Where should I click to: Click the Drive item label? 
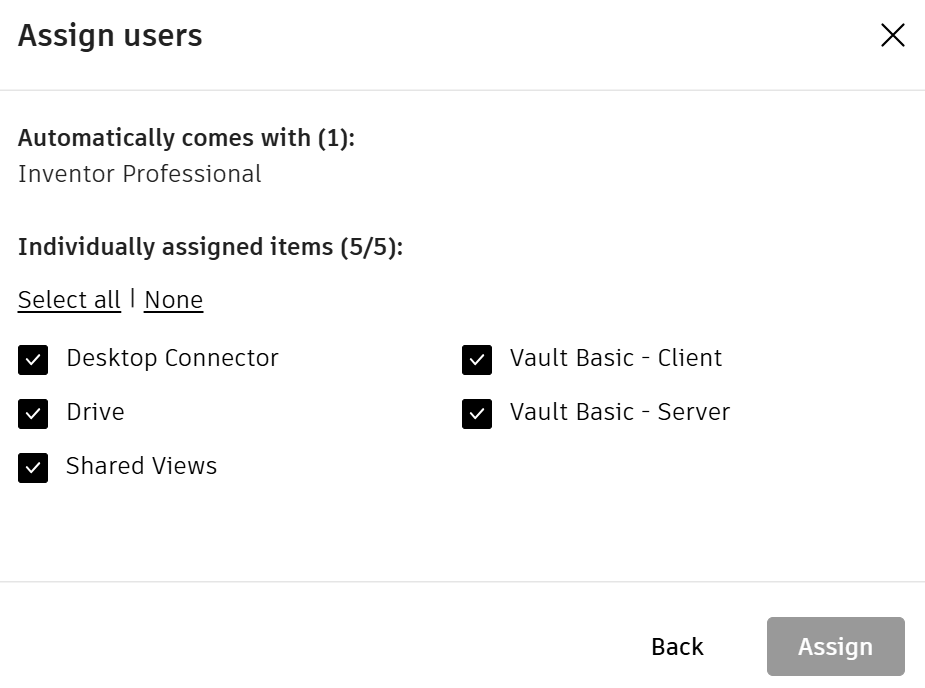(95, 412)
